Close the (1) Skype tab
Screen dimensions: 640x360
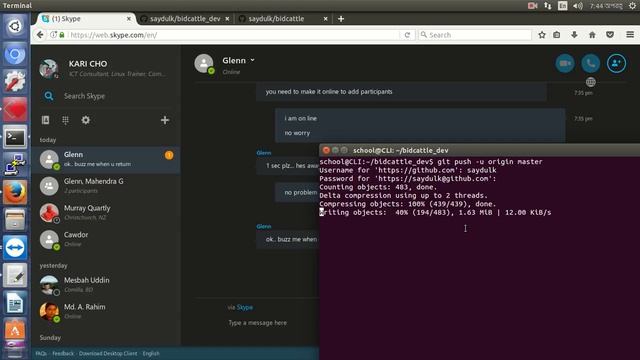[129, 19]
